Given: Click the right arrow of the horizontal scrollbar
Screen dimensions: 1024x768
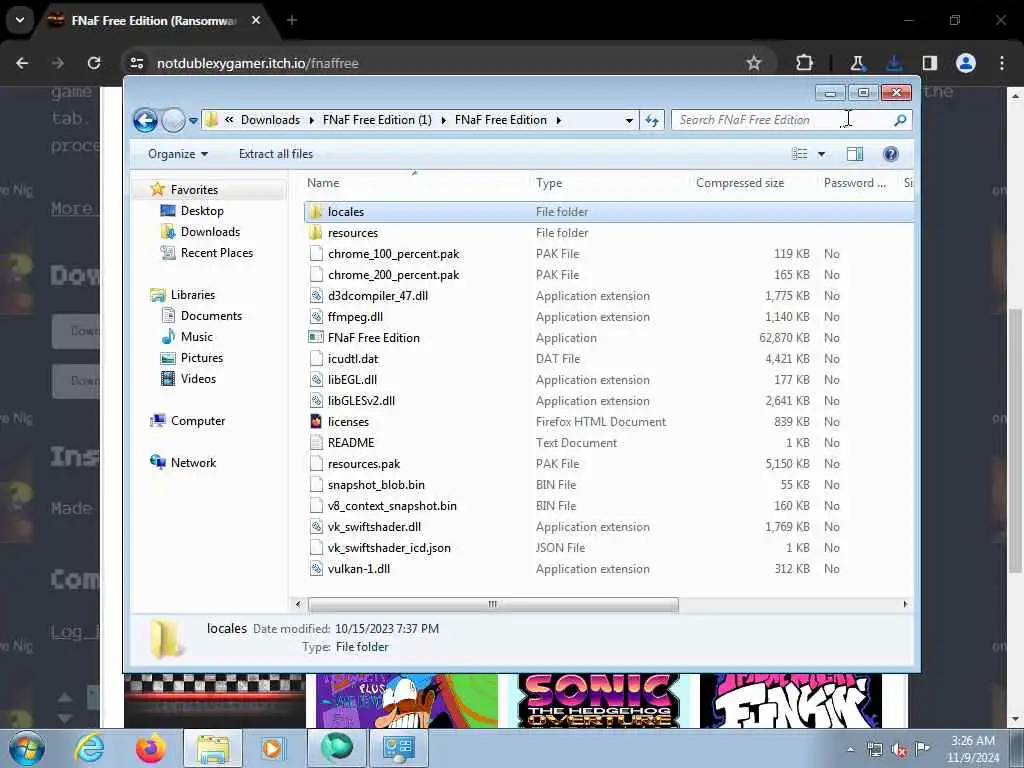Looking at the screenshot, I should (905, 605).
